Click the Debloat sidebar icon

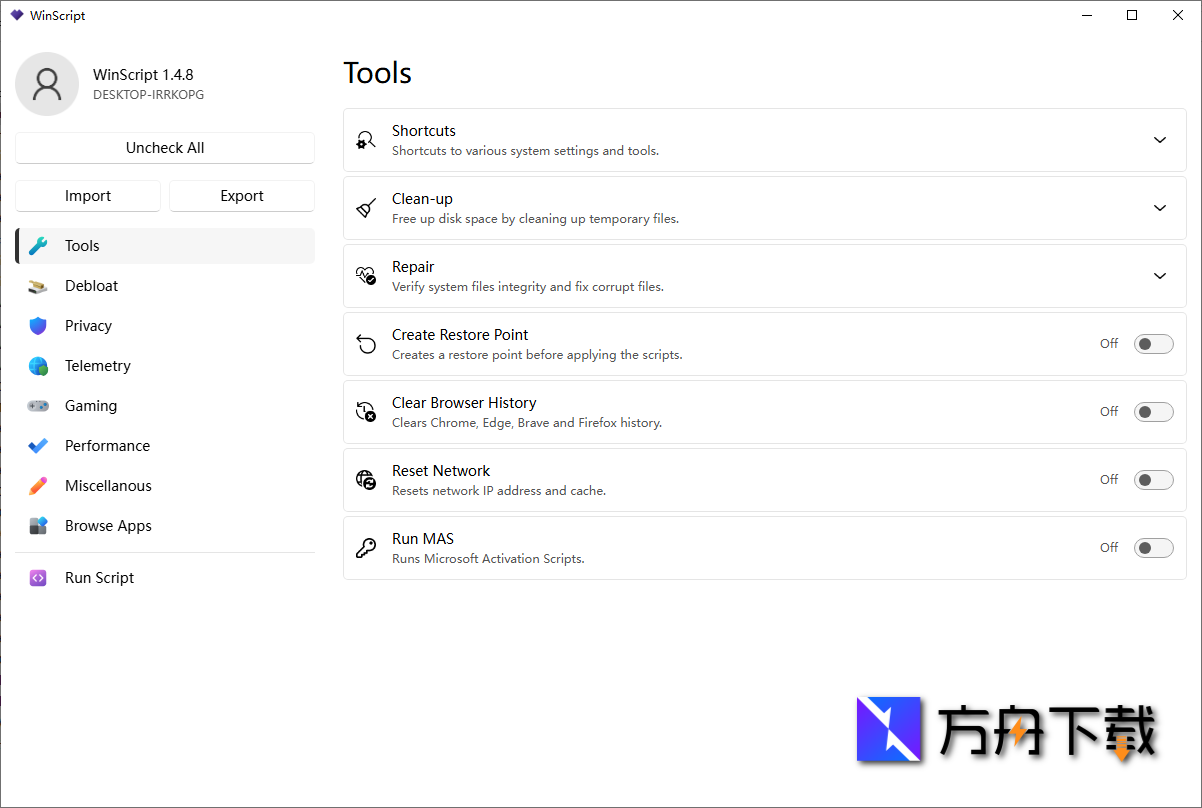click(38, 286)
